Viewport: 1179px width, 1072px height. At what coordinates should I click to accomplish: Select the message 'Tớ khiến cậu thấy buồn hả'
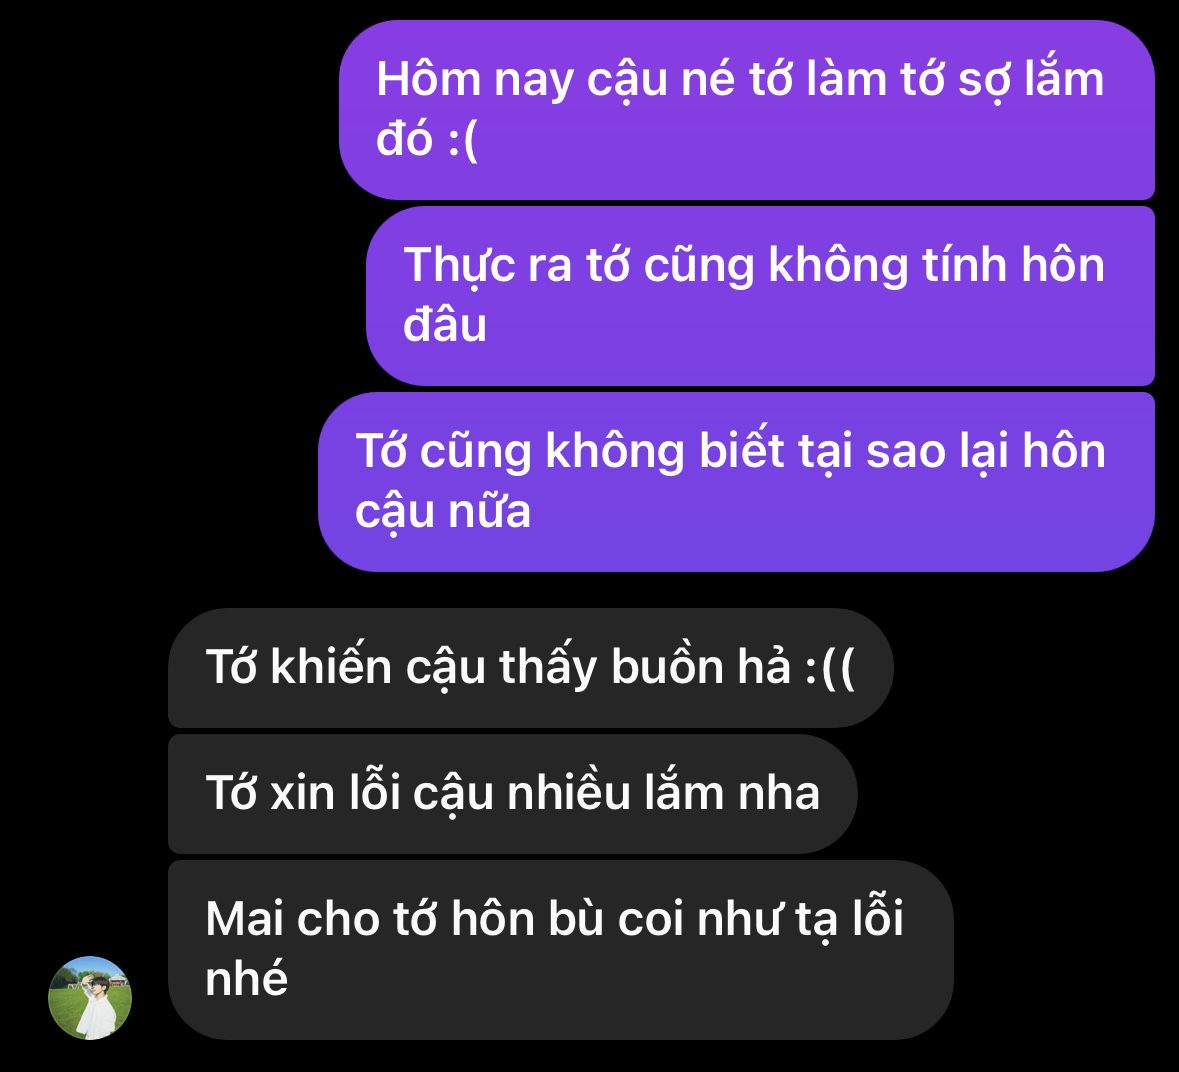click(531, 668)
